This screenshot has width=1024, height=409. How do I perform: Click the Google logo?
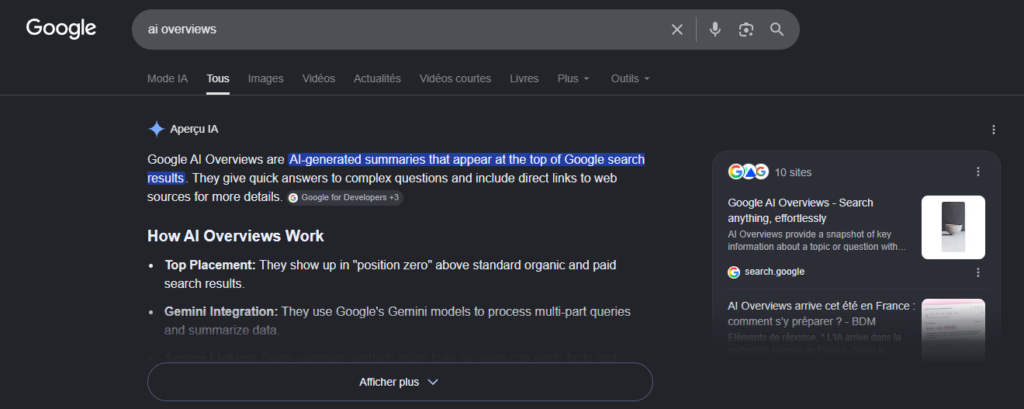61,29
